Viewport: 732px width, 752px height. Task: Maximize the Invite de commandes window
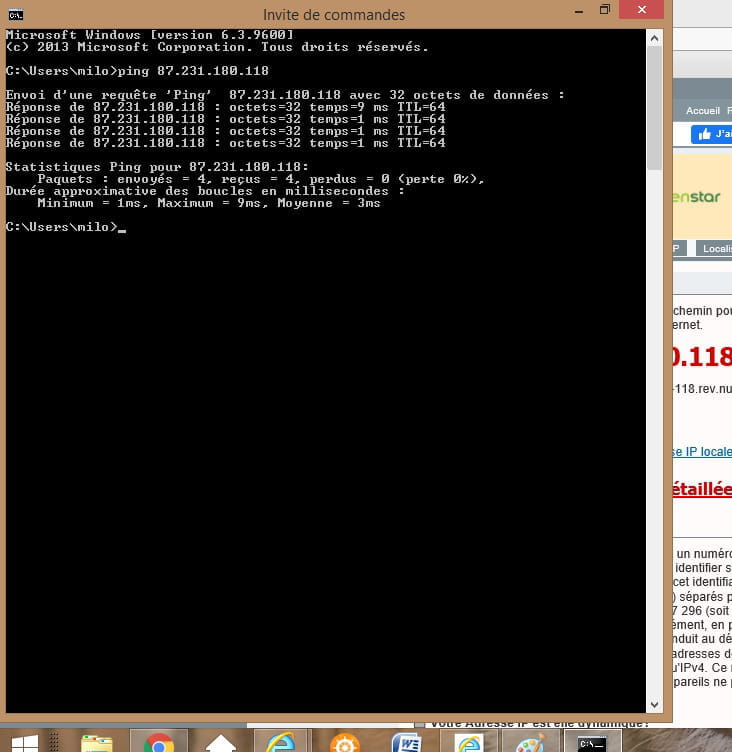605,10
